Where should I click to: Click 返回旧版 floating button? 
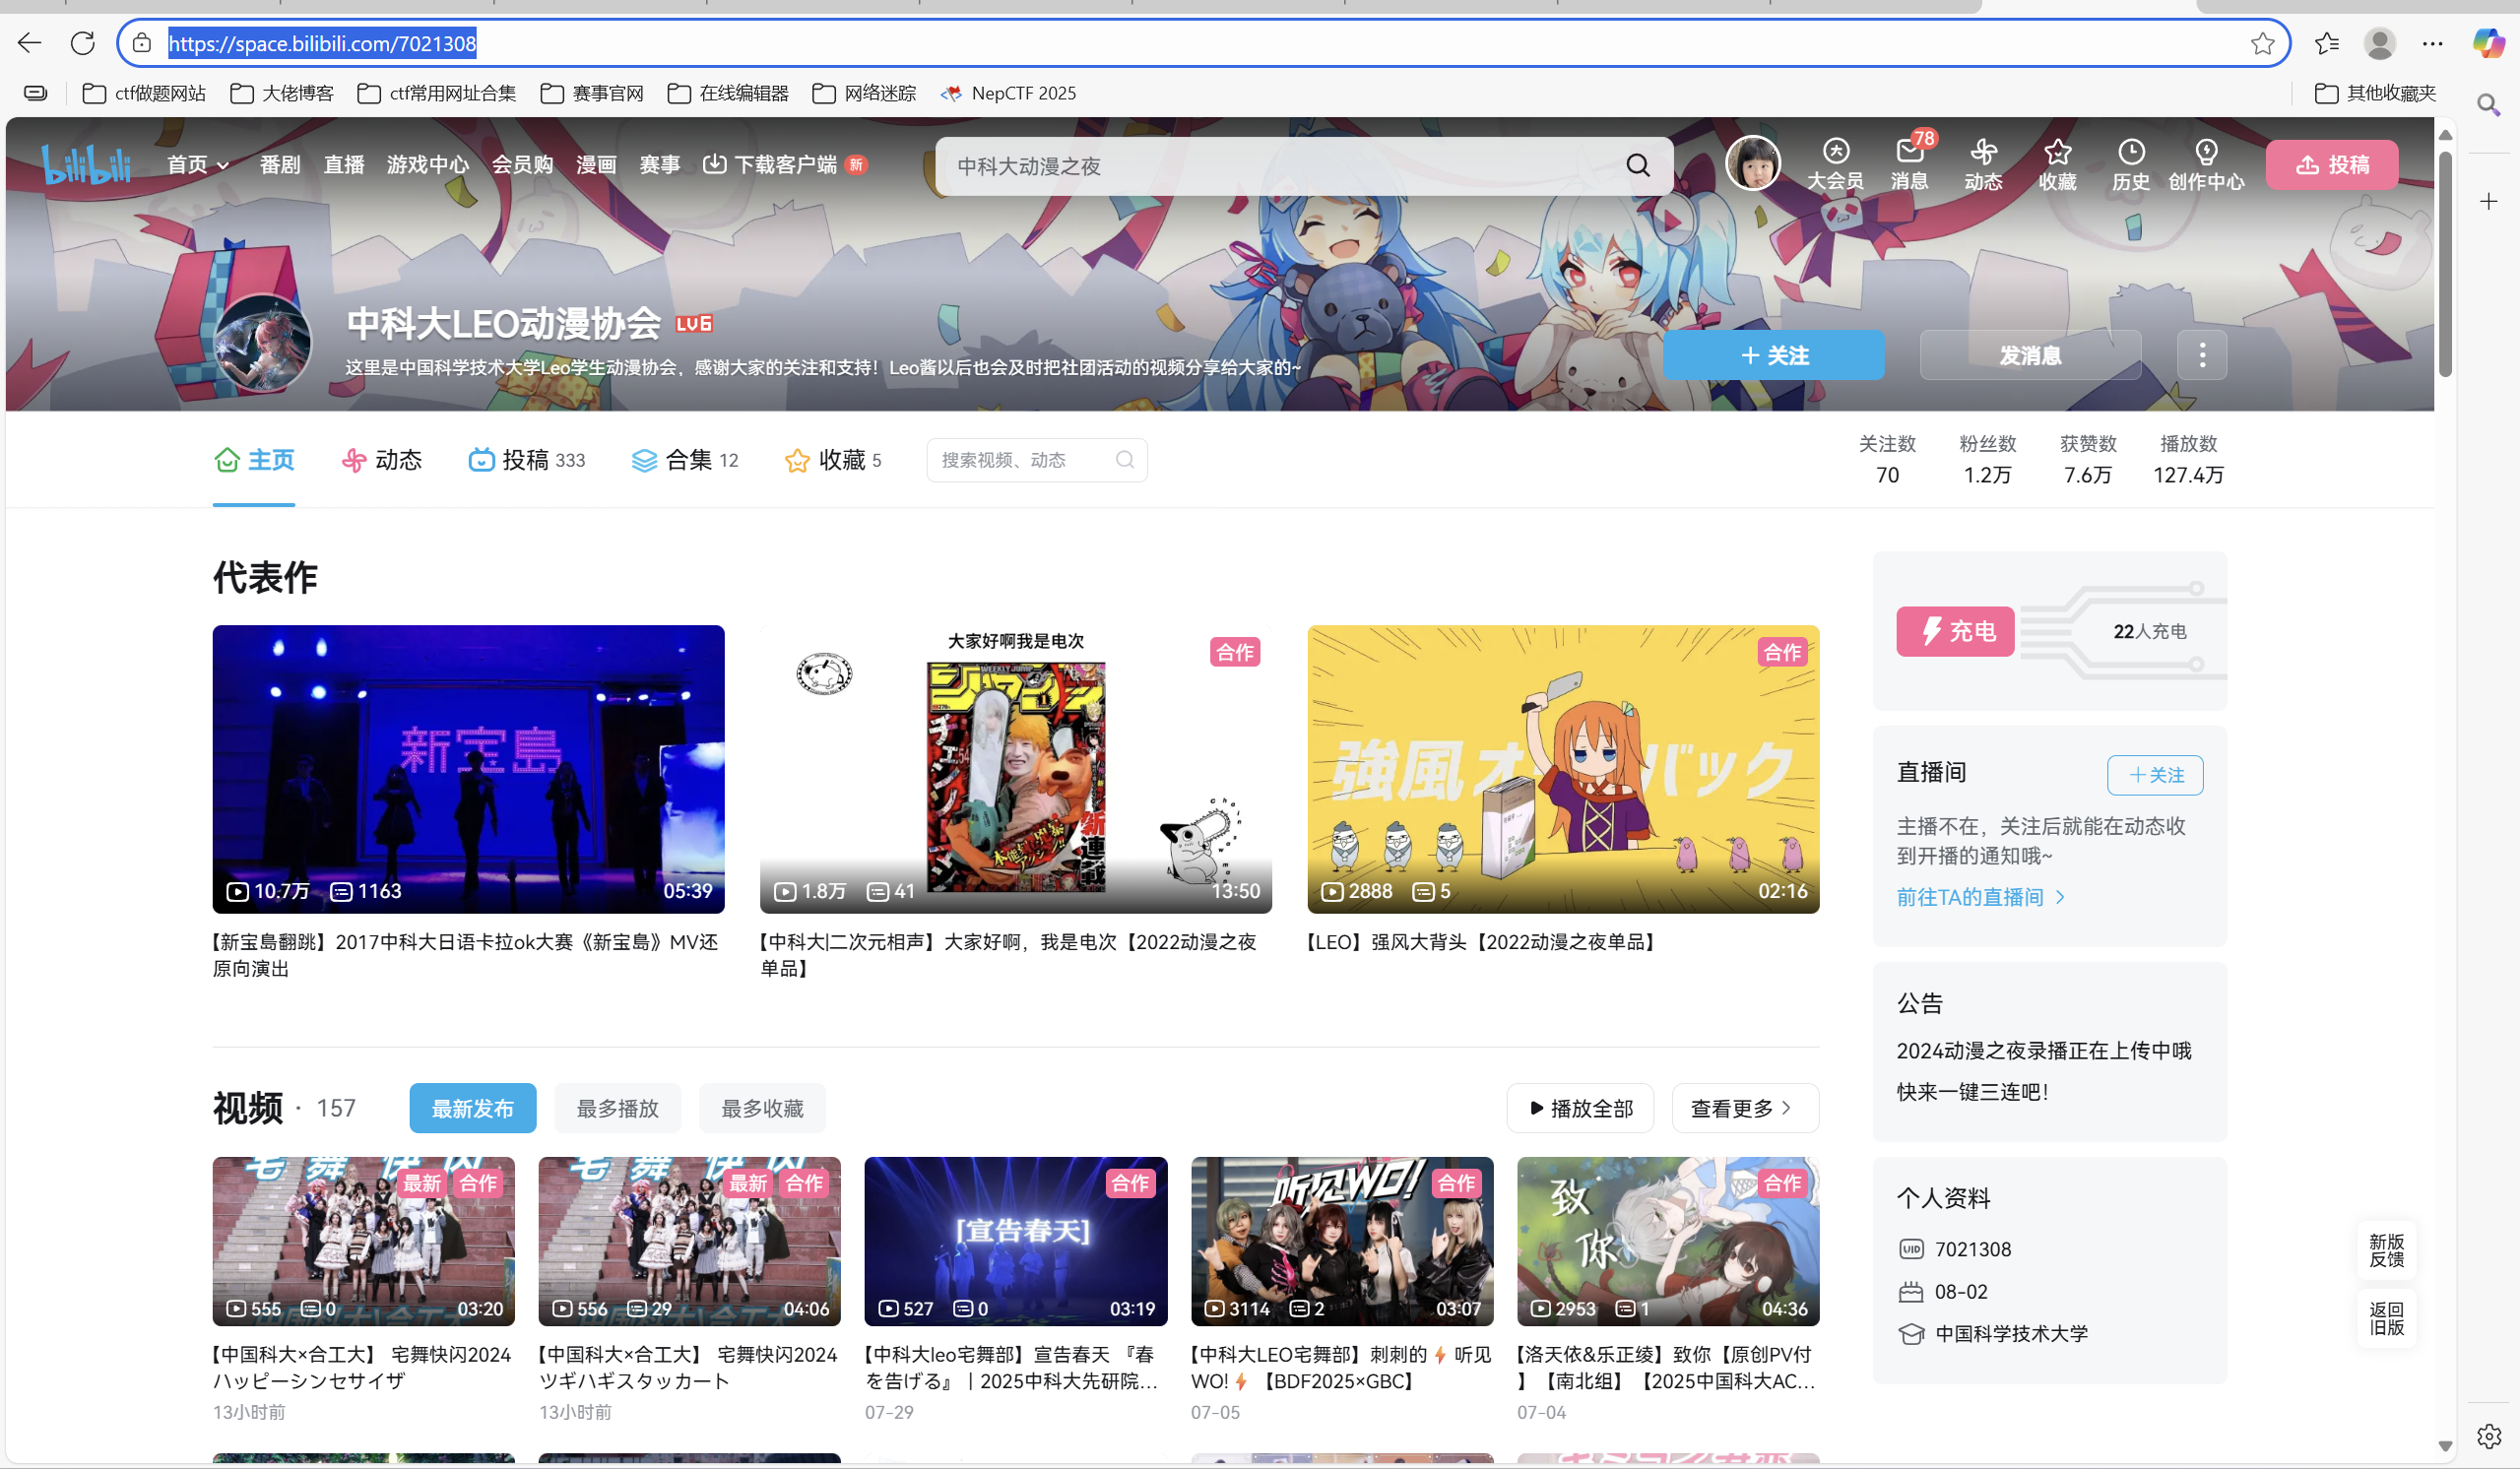(2386, 1318)
